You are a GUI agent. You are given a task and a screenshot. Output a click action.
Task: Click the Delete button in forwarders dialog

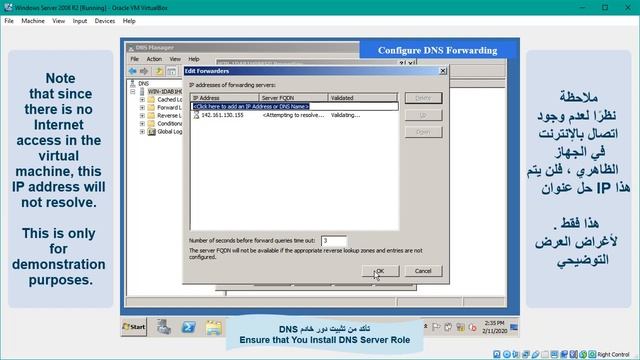pos(423,98)
